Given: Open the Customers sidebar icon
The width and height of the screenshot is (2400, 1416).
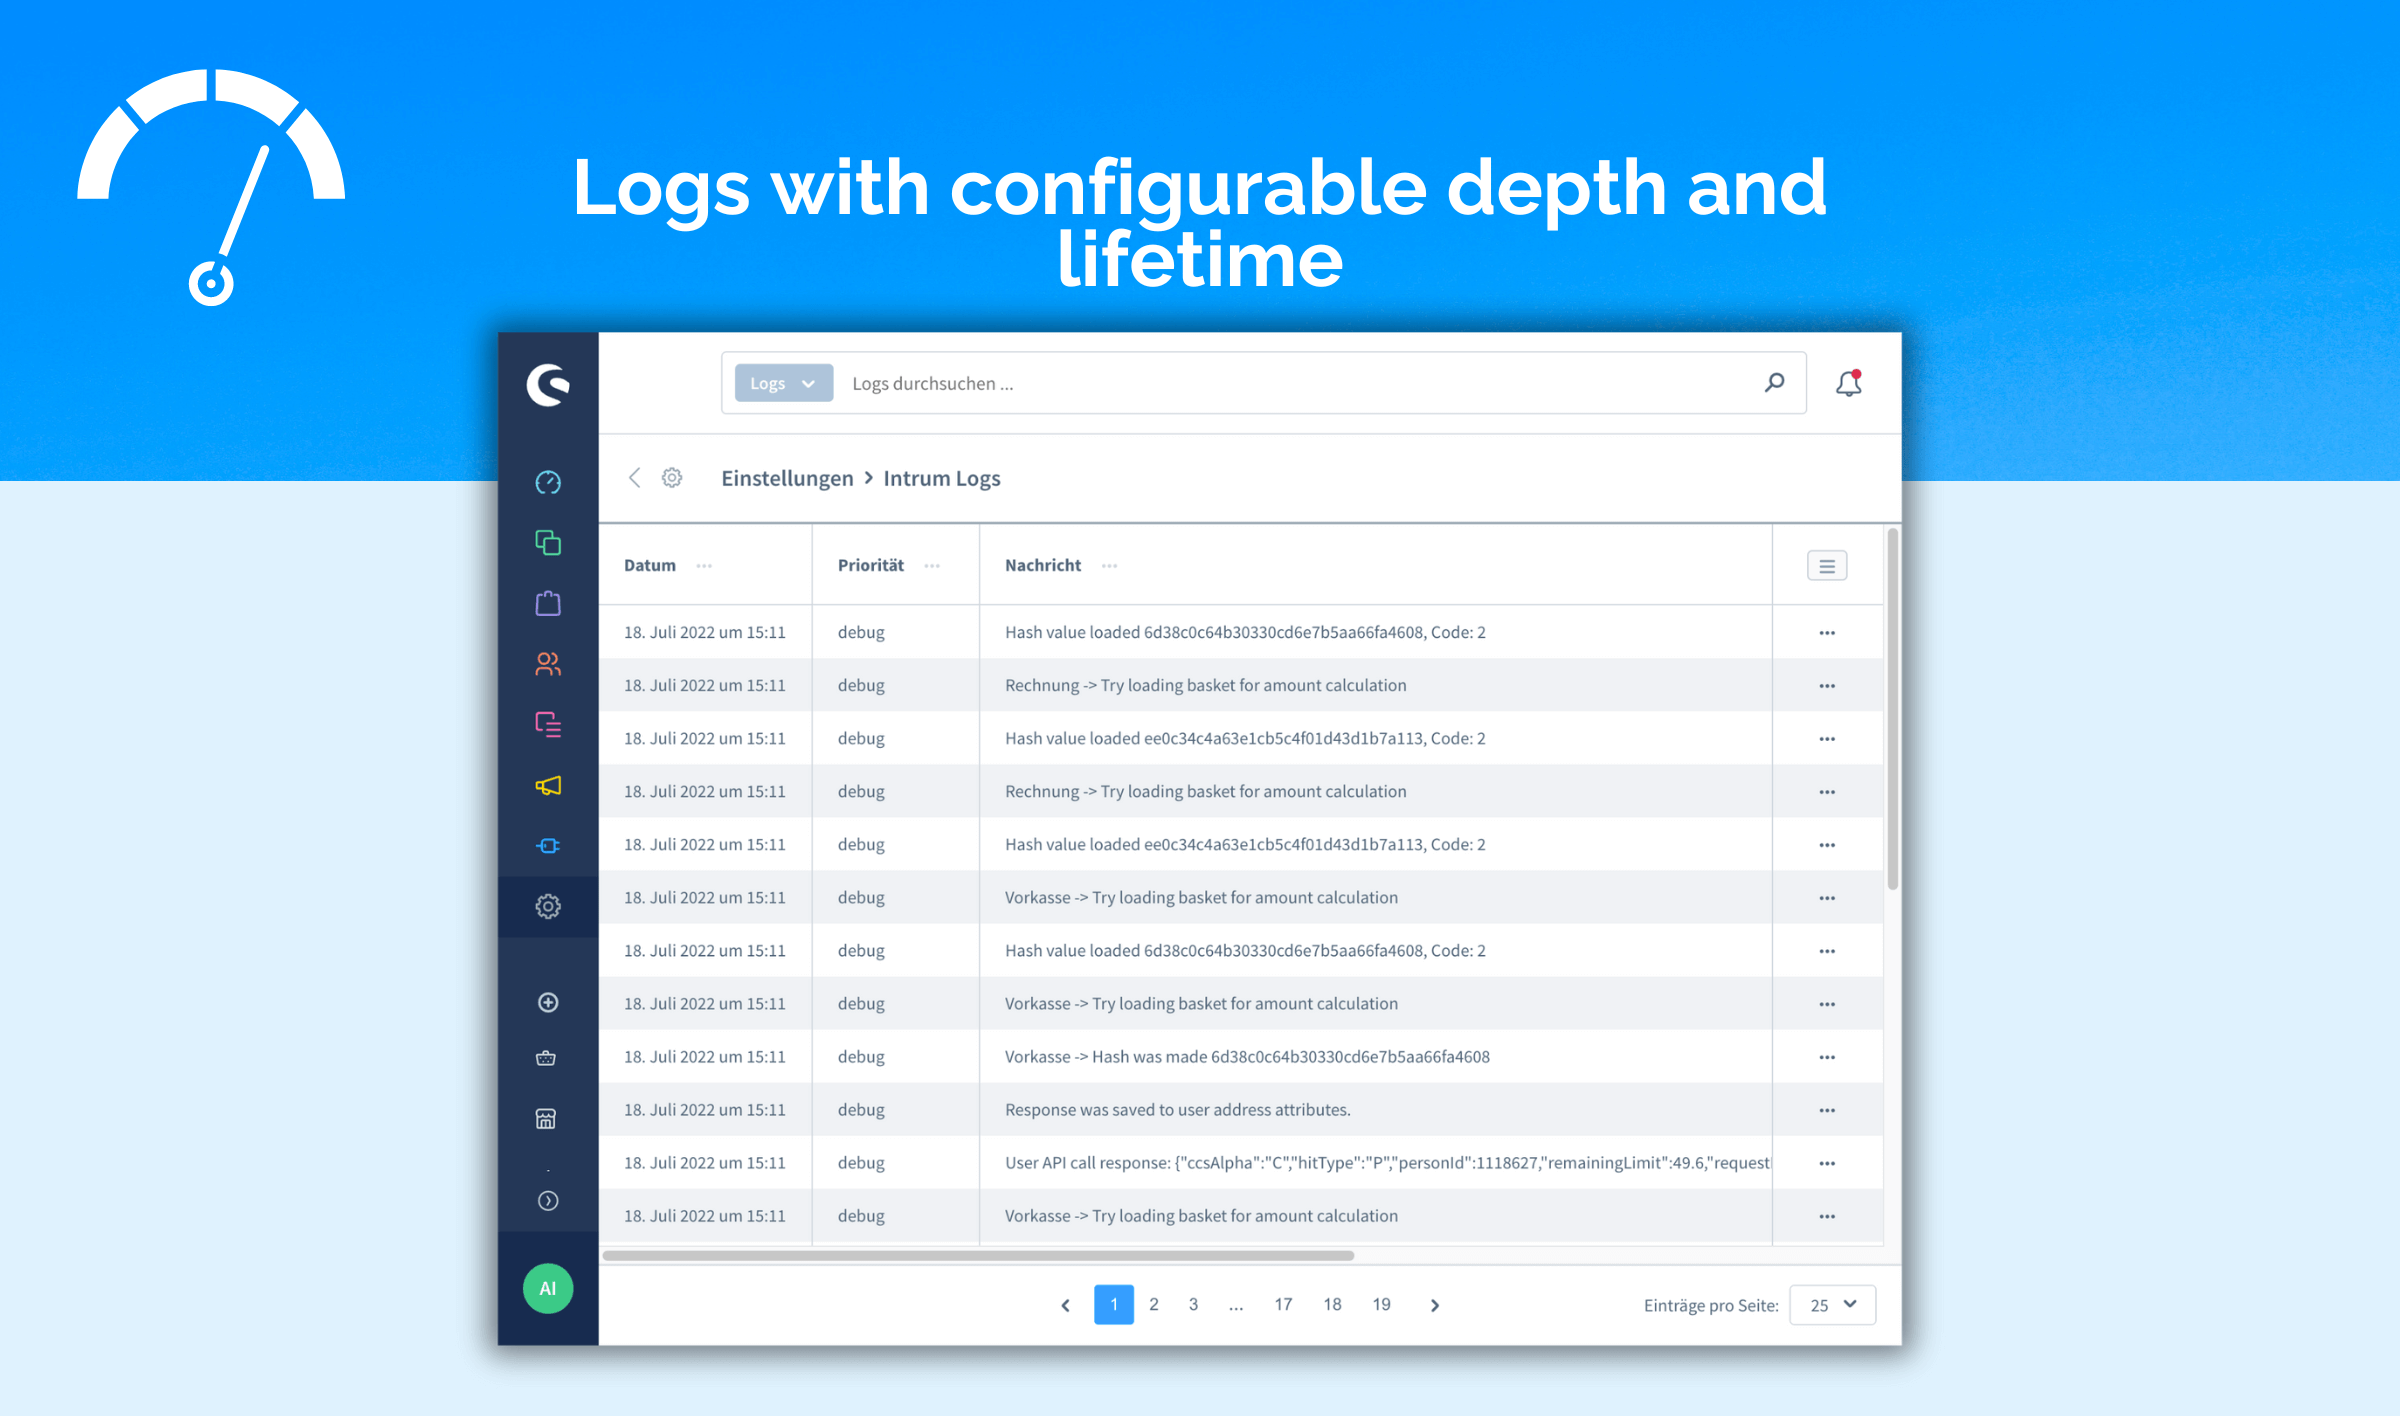Looking at the screenshot, I should click(548, 664).
